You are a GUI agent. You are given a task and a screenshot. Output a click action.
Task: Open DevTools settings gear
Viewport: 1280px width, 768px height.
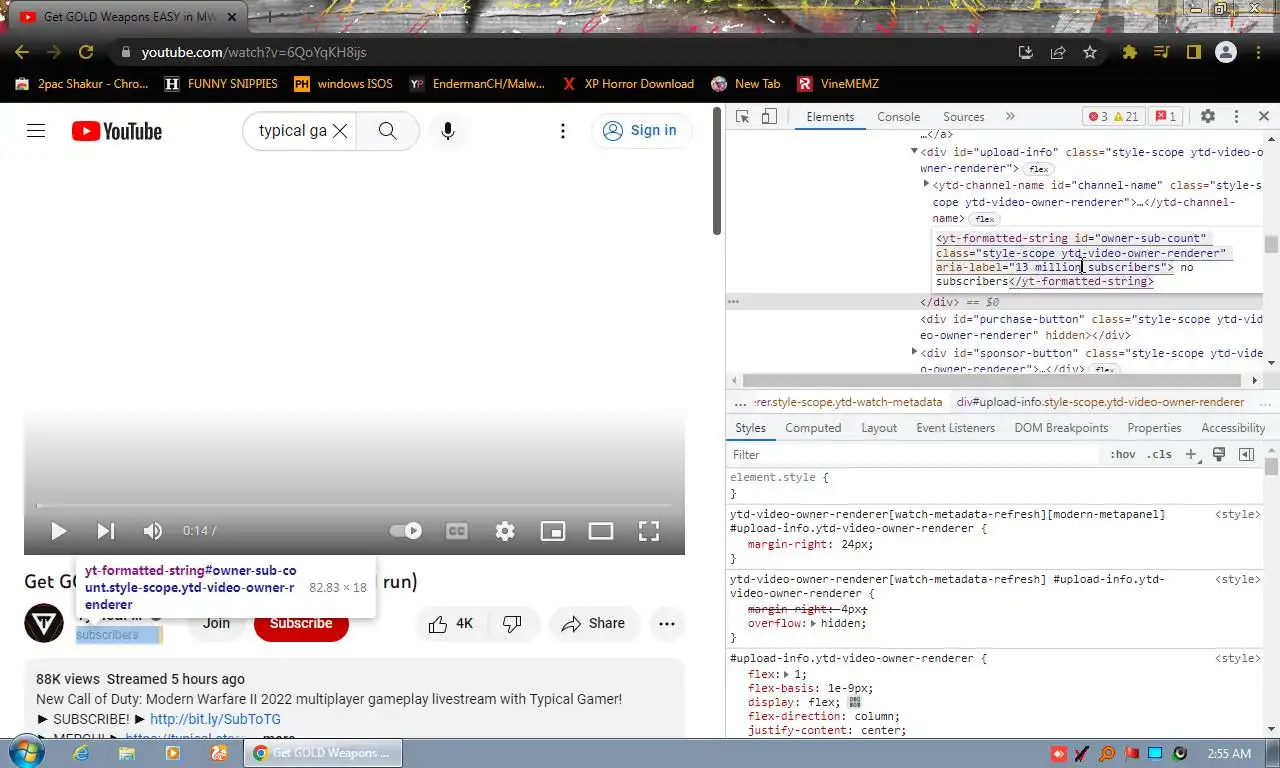click(1208, 117)
